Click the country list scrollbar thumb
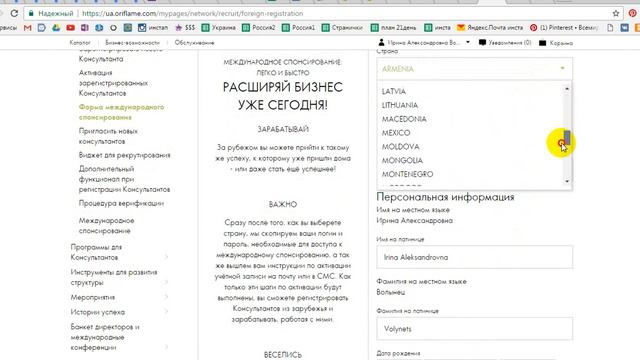 567,137
